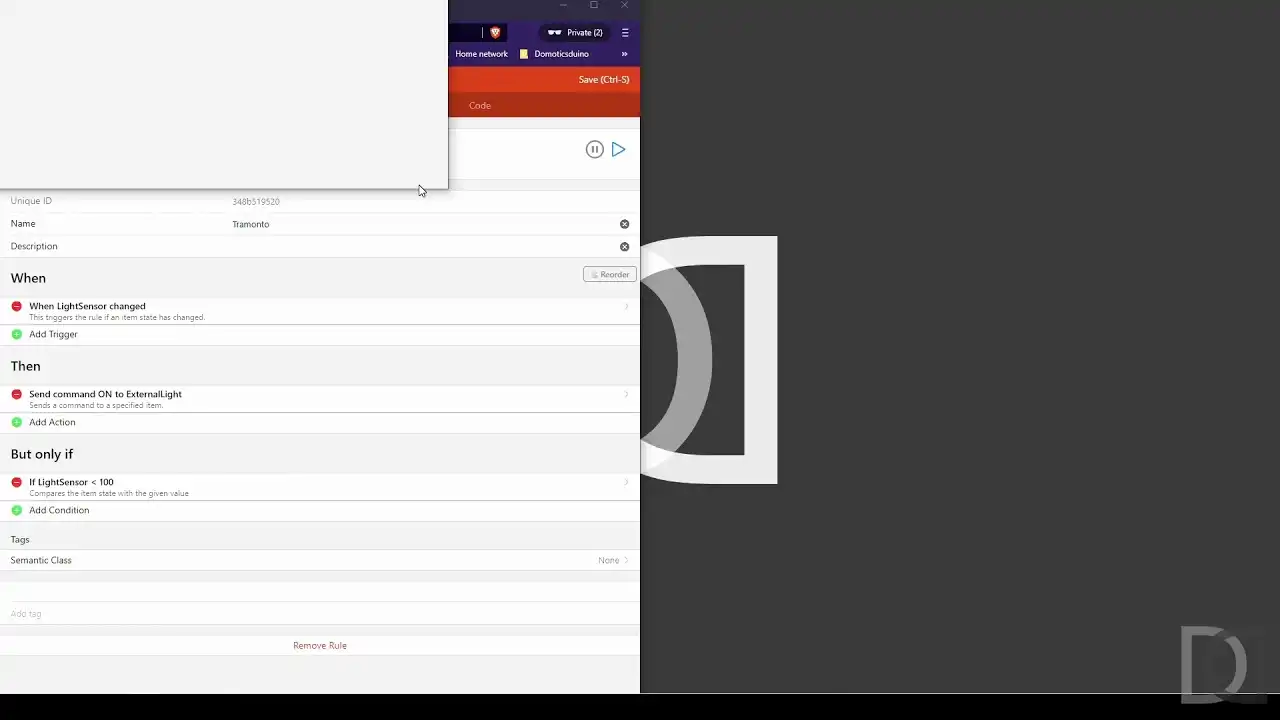
Task: Click the Remove Rule link
Action: (x=320, y=645)
